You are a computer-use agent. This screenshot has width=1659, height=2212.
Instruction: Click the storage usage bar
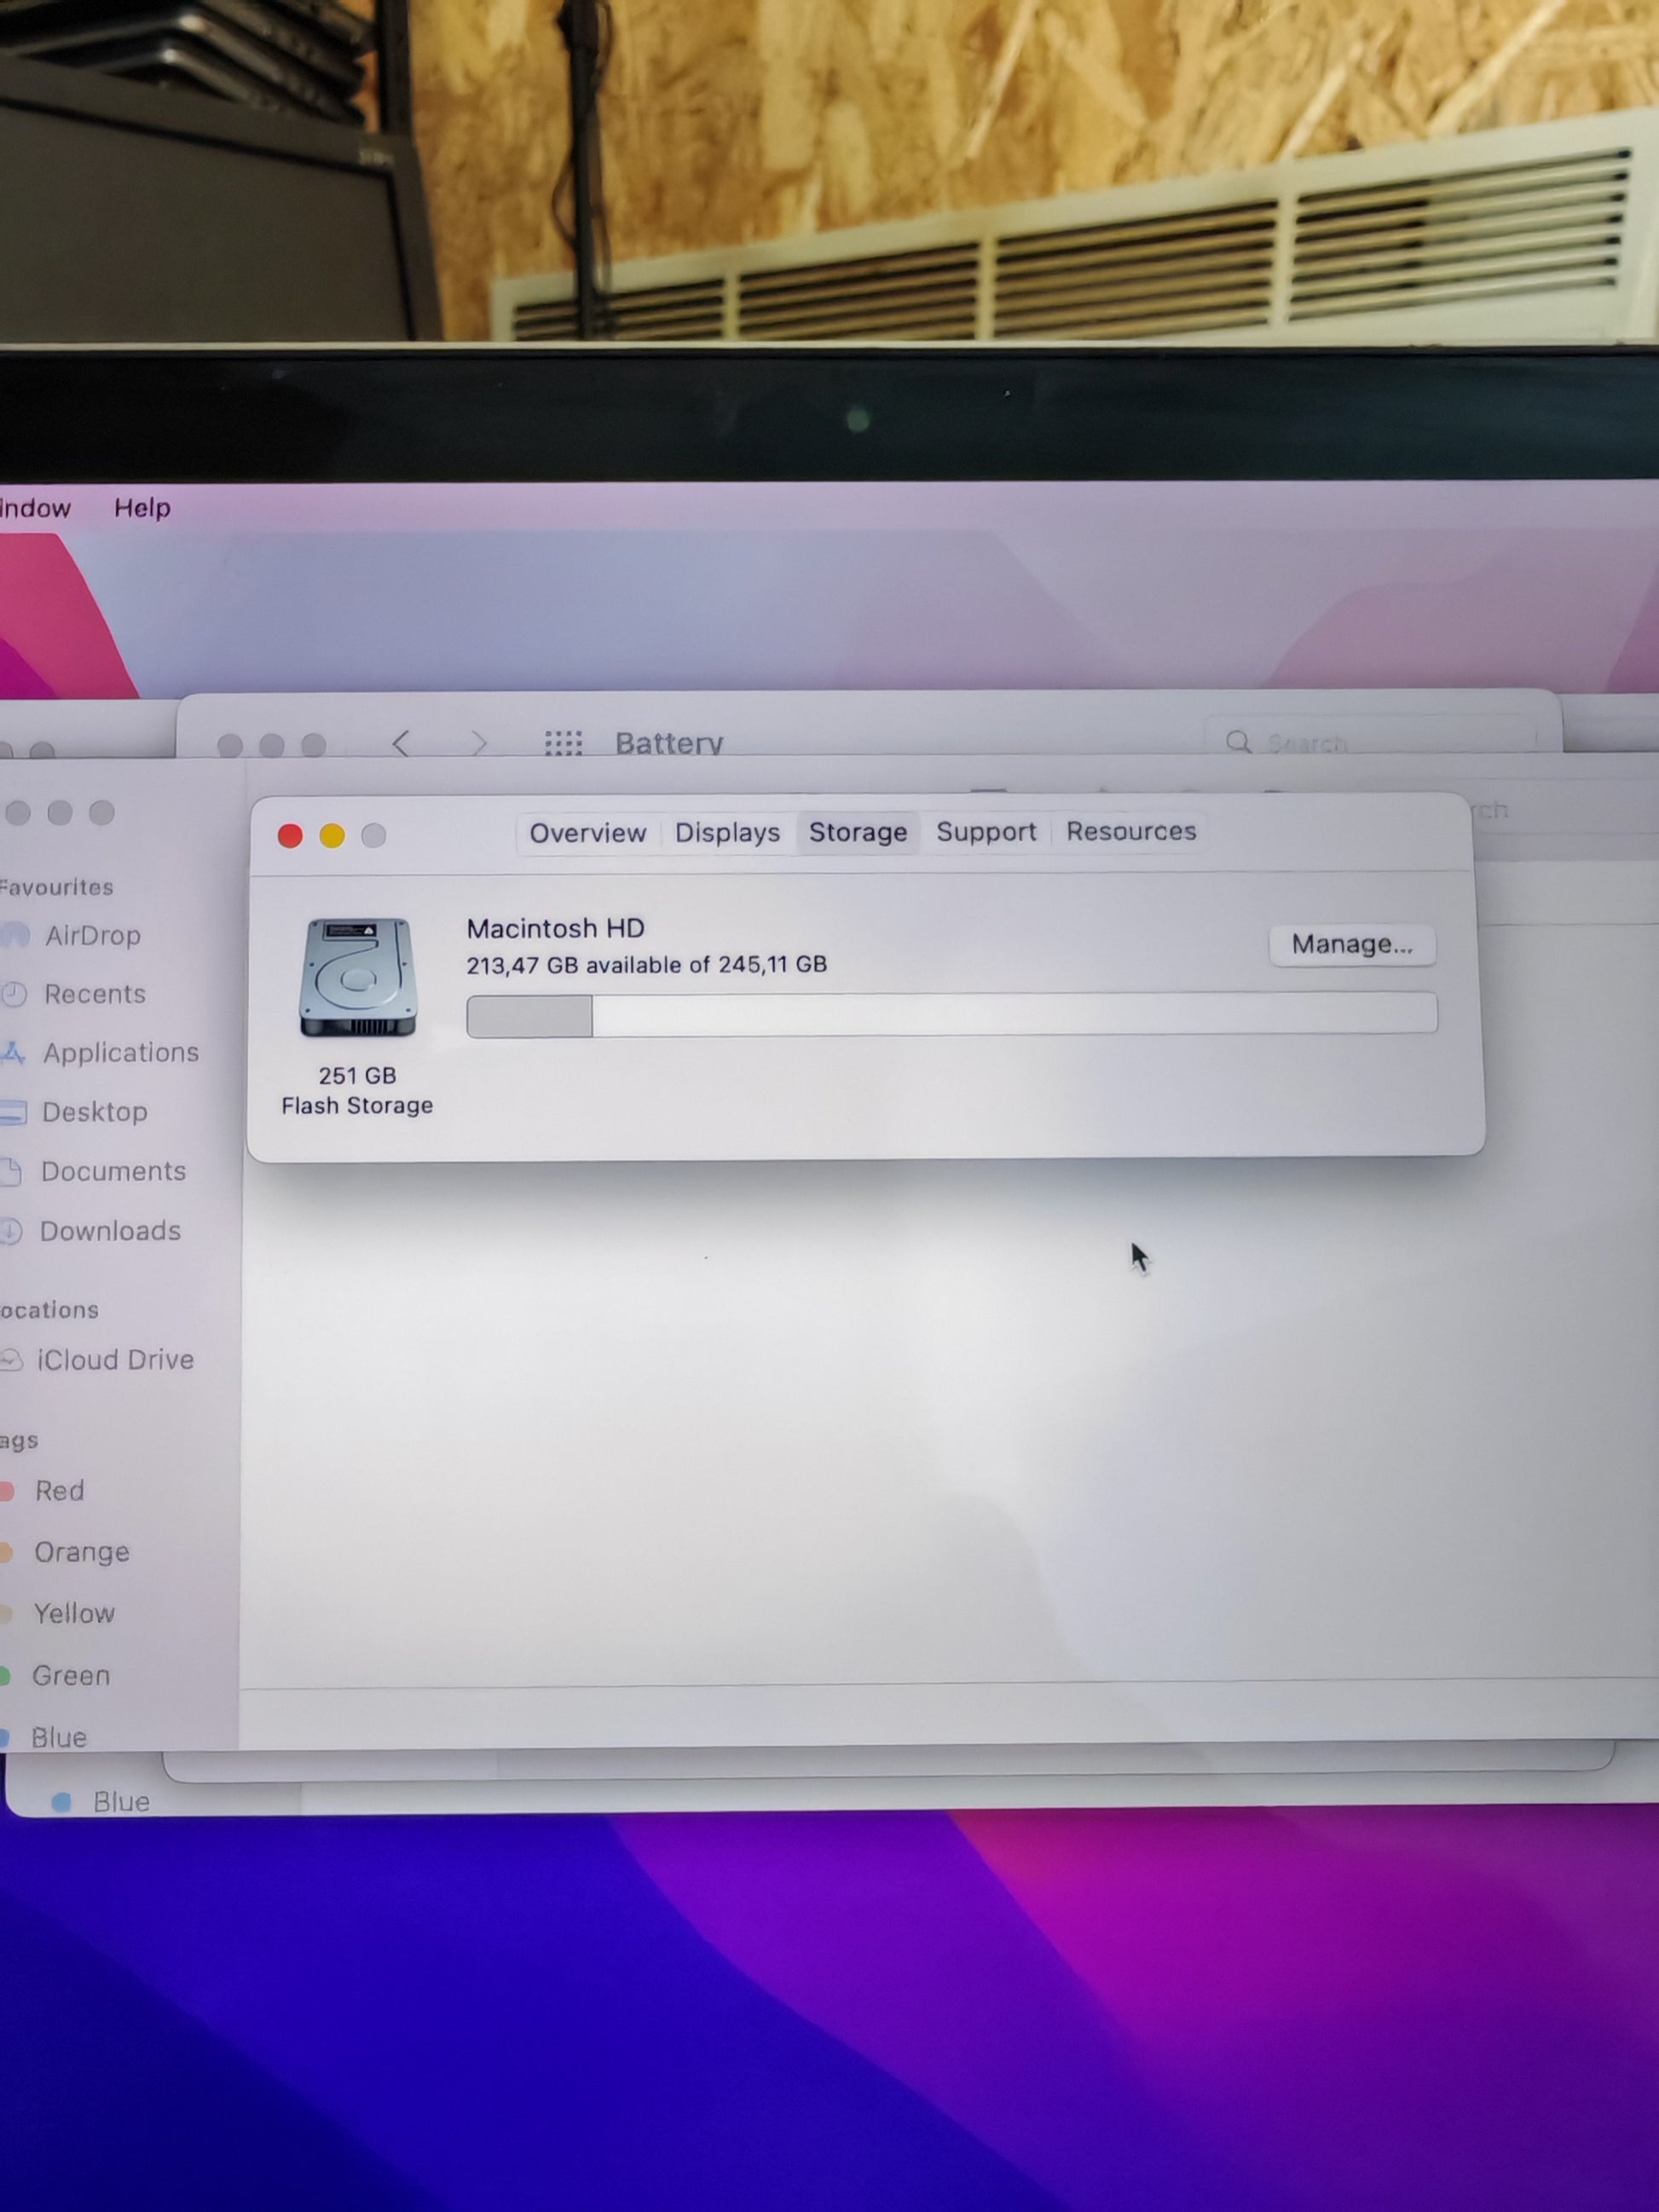[x=952, y=1015]
